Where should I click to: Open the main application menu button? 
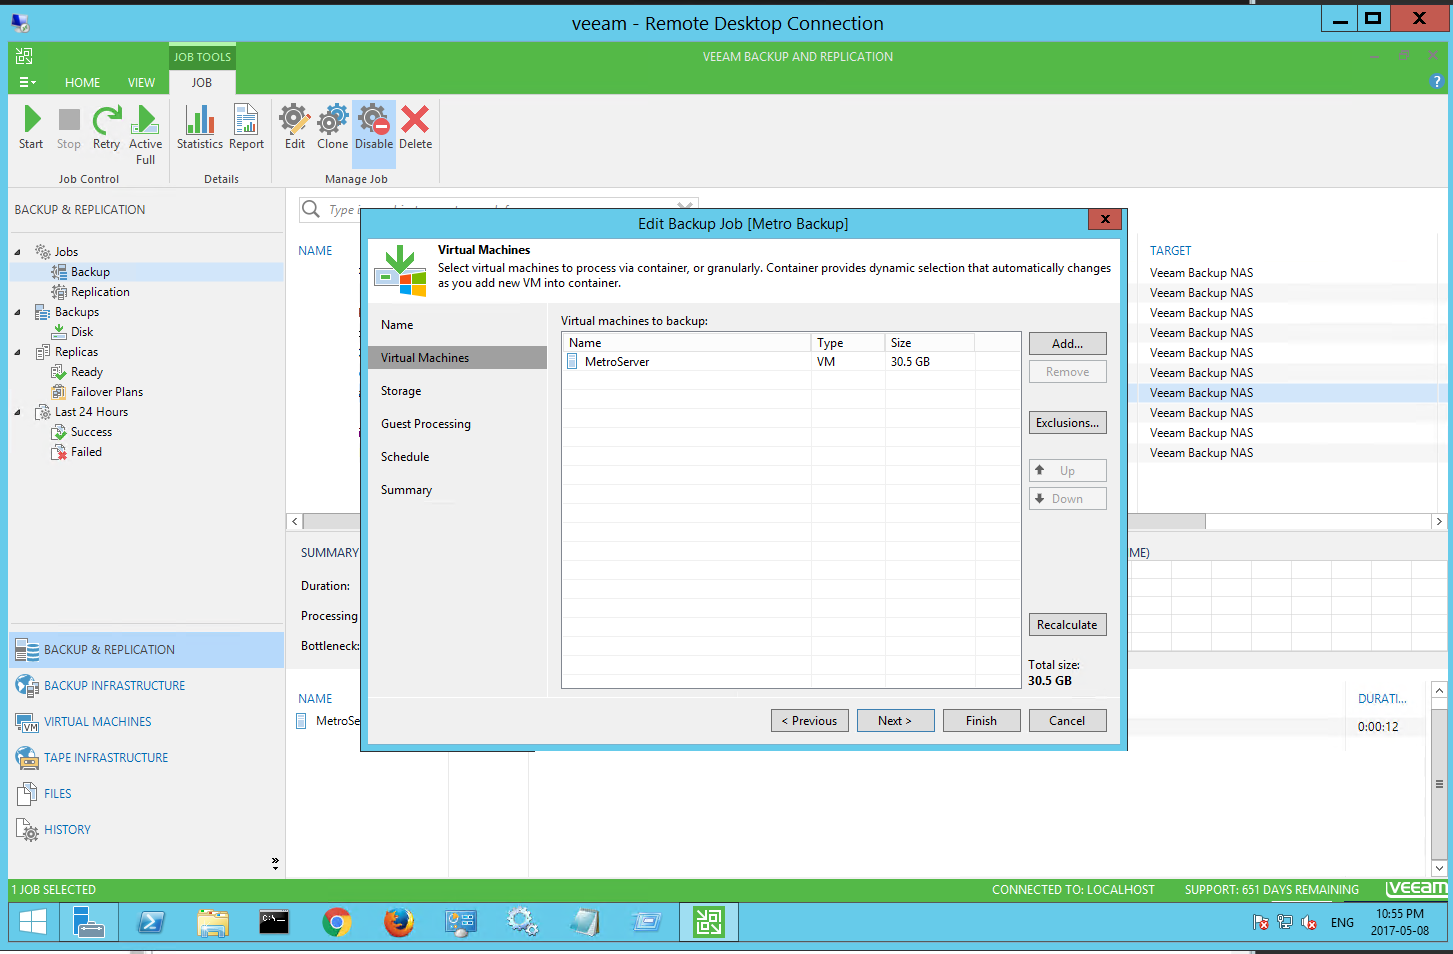[27, 82]
